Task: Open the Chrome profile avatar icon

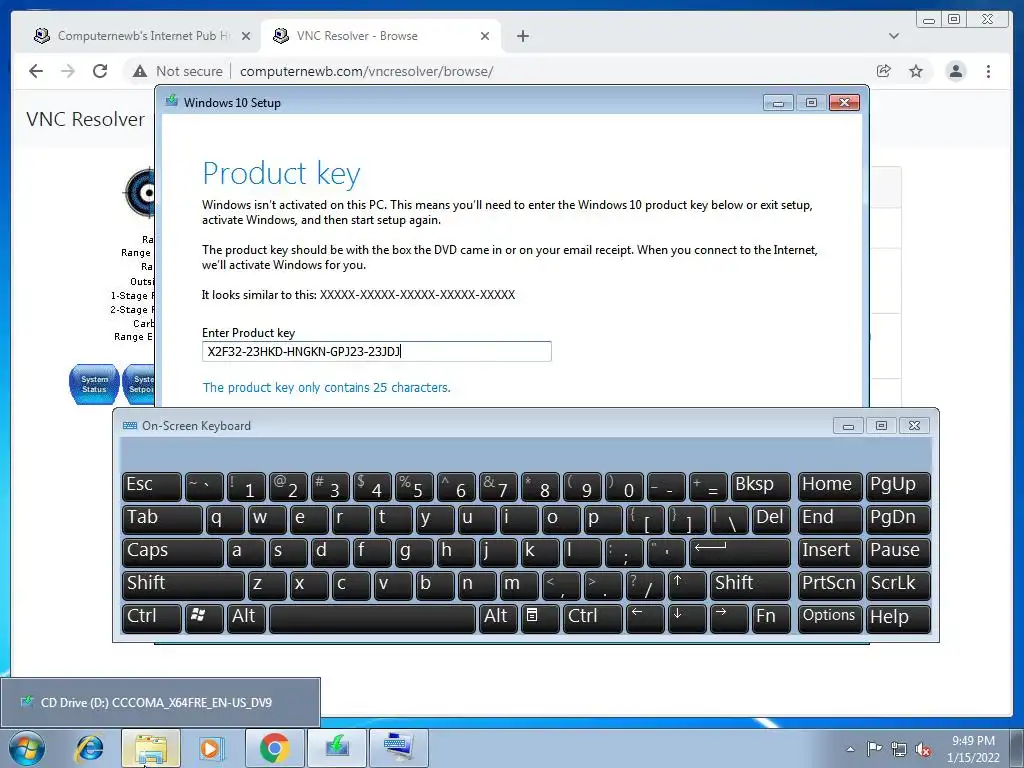Action: pyautogui.click(x=955, y=71)
